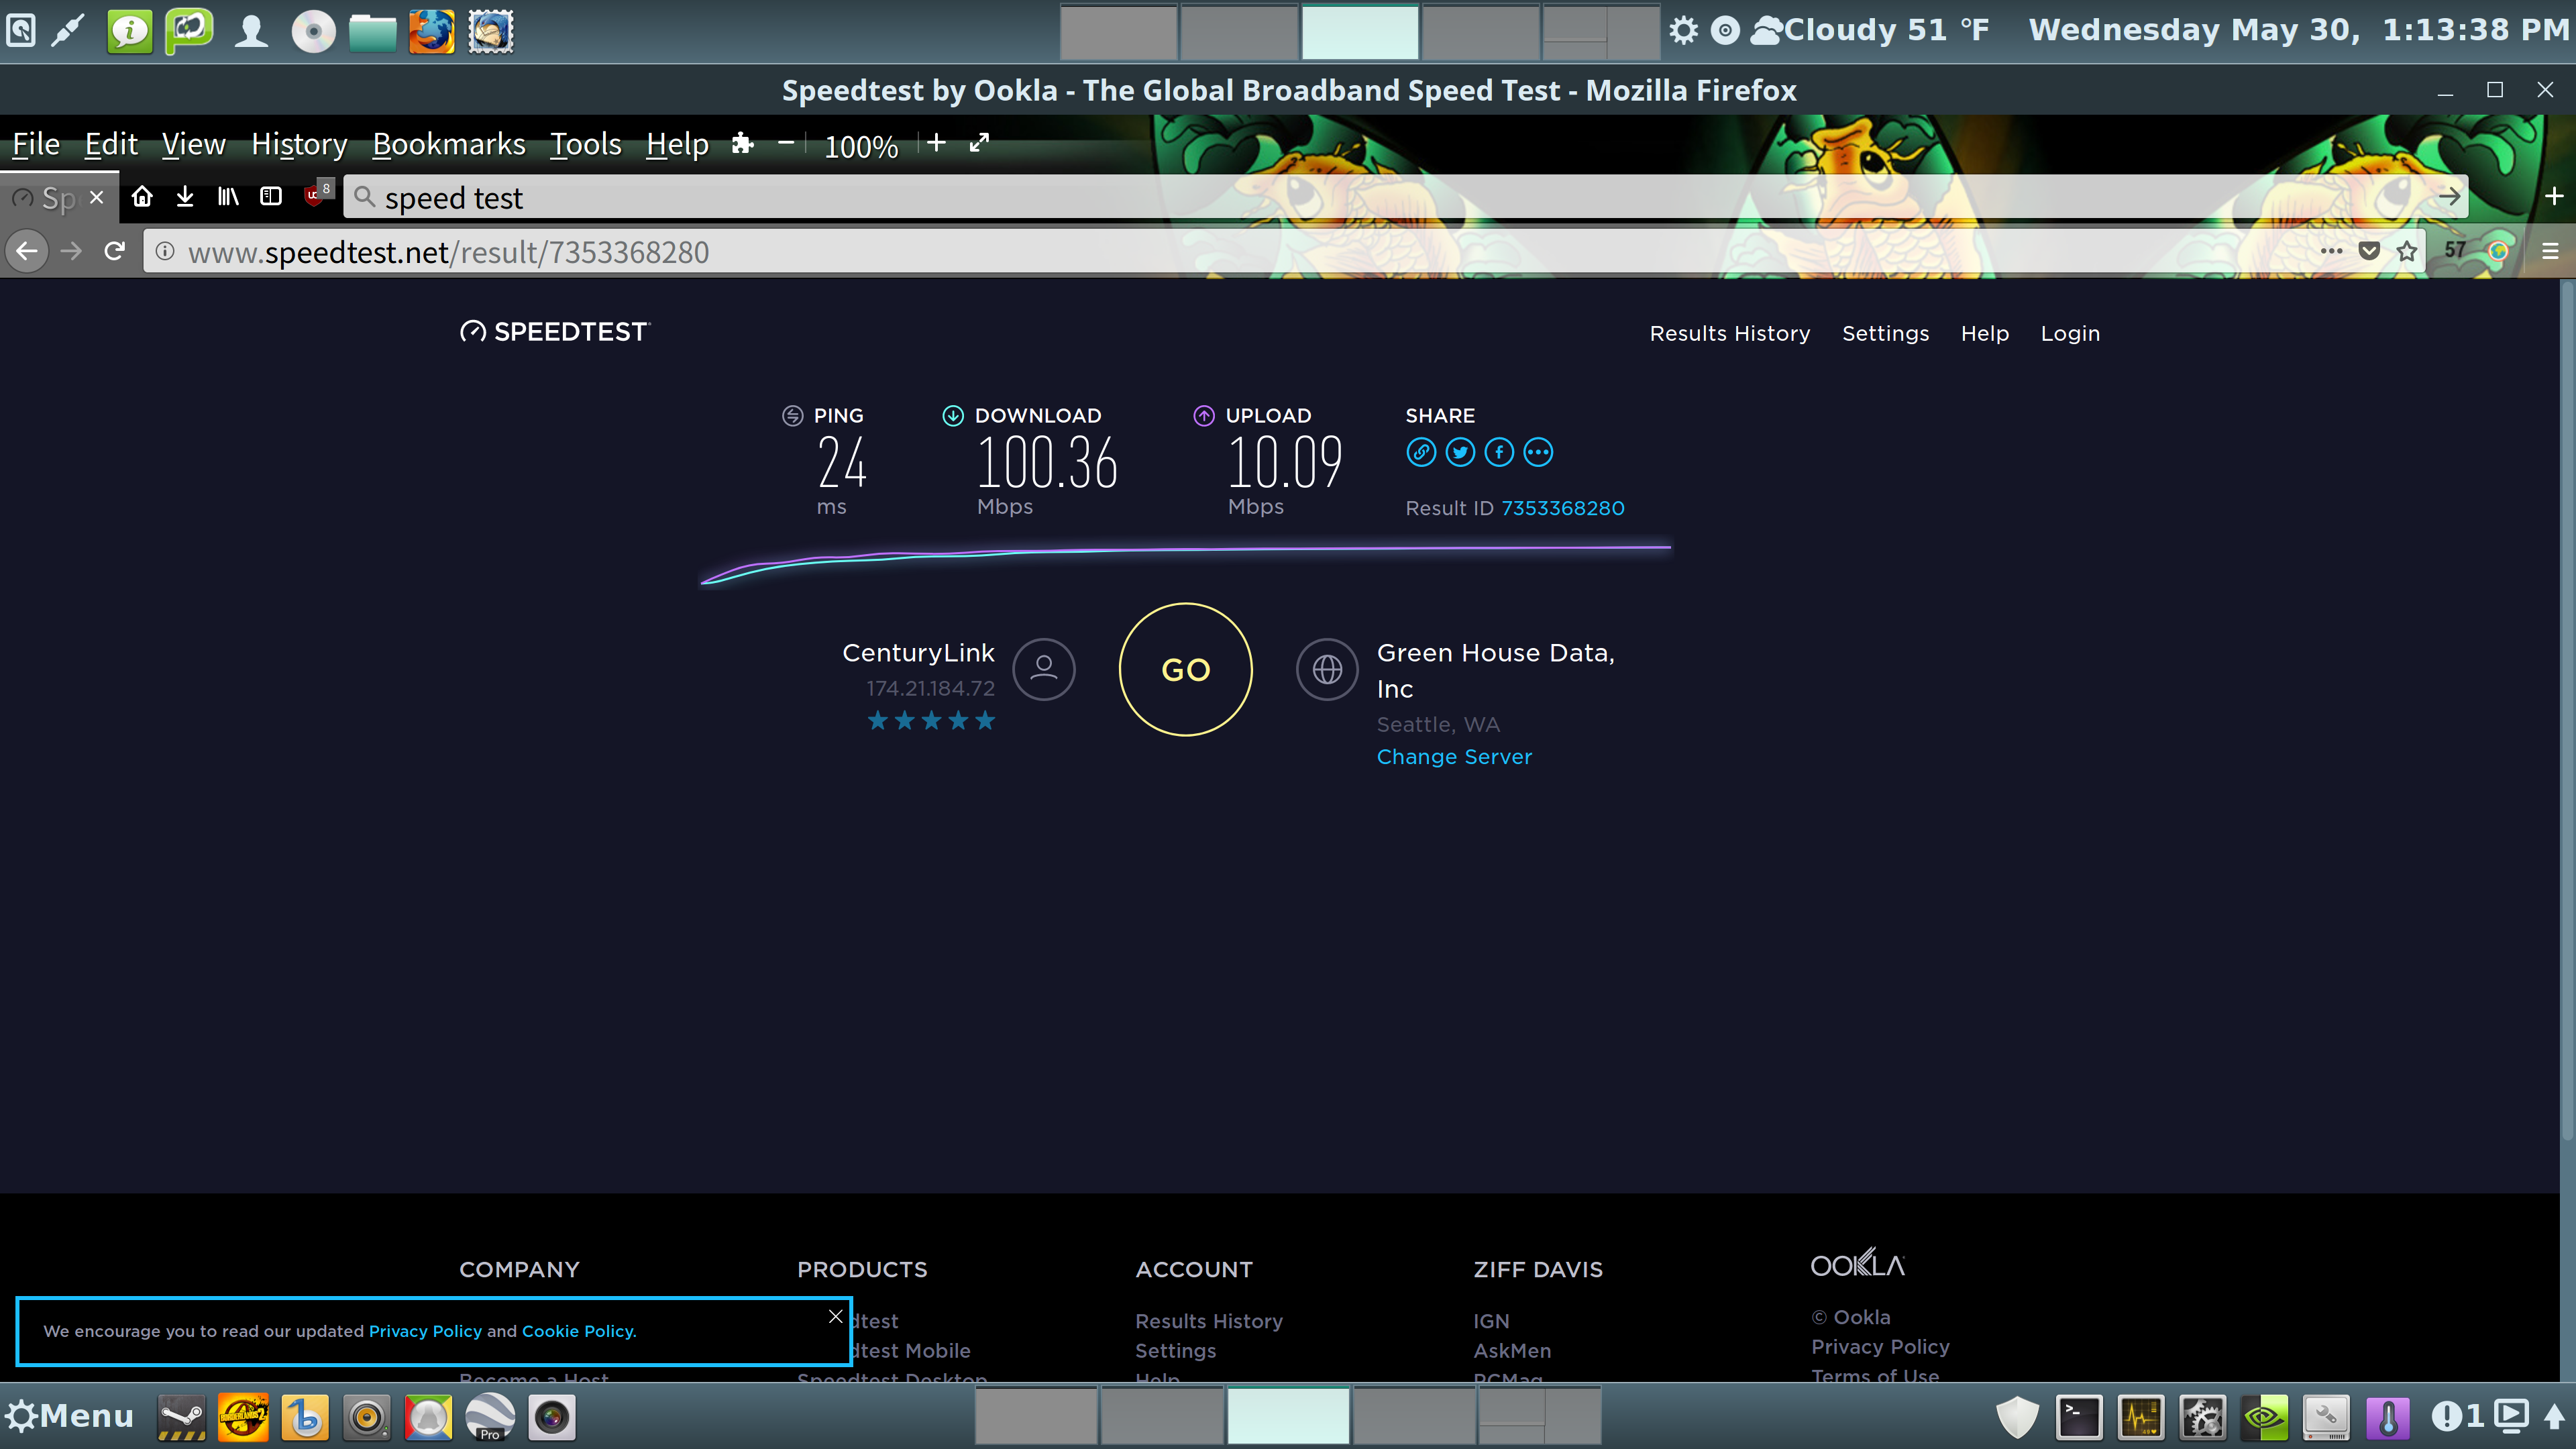This screenshot has height=1449, width=2576.
Task: Click the uBlock Origin shield icon
Action: [317, 194]
